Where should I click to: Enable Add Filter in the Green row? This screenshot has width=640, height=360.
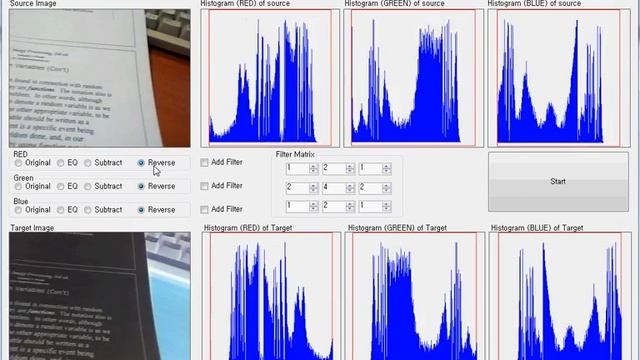222,186
